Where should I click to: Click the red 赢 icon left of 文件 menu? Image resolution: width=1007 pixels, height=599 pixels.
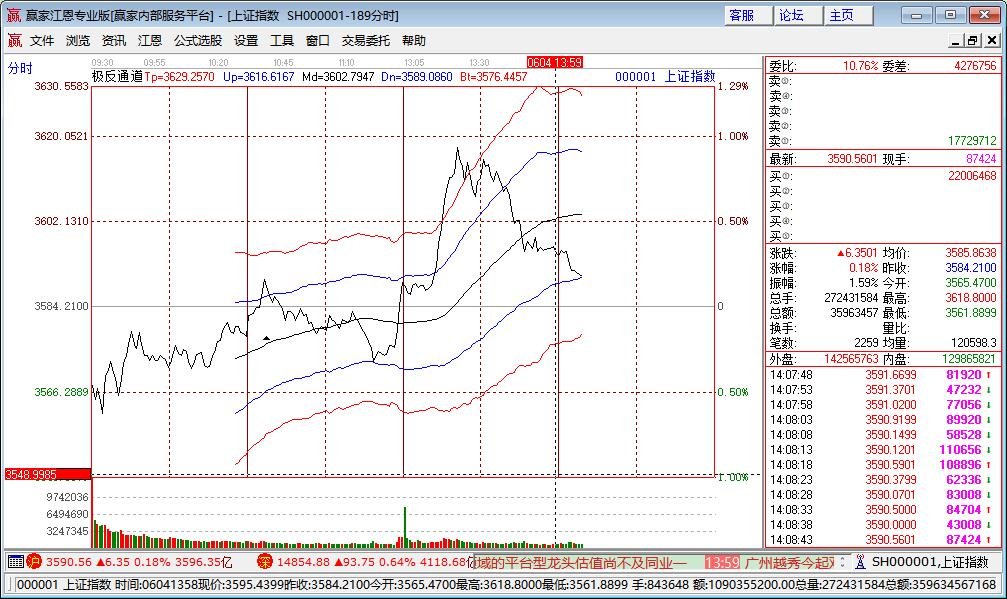[12, 41]
